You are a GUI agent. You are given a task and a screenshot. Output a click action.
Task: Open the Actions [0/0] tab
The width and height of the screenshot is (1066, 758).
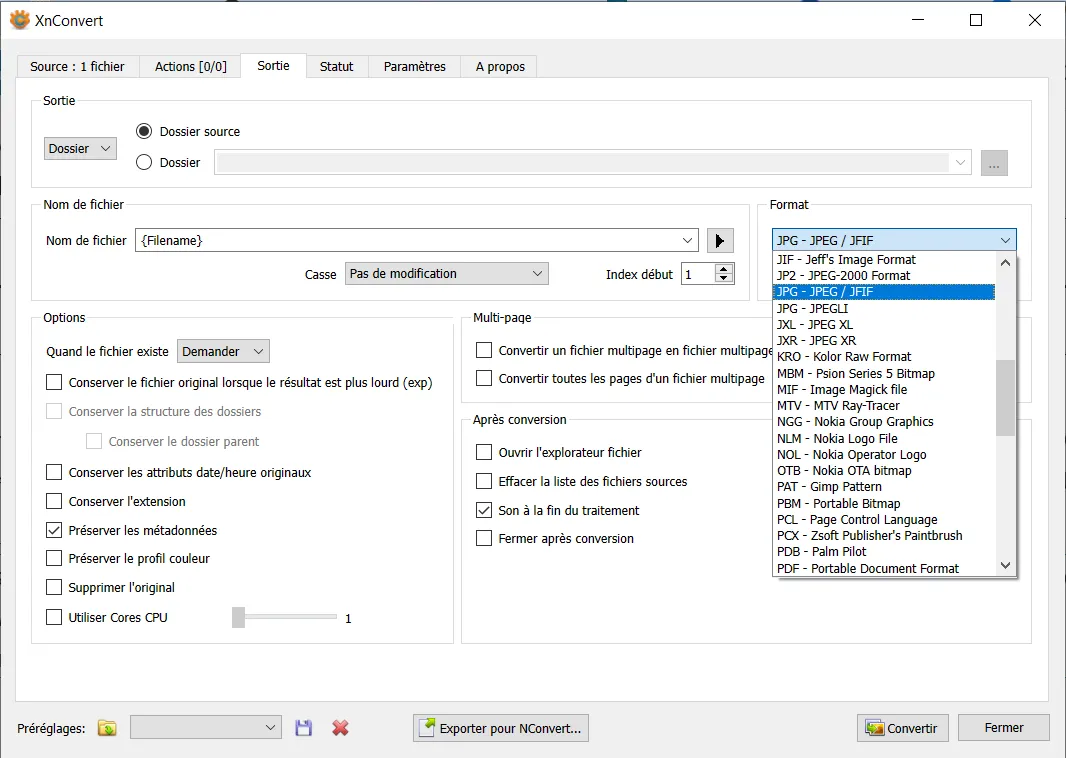(190, 67)
